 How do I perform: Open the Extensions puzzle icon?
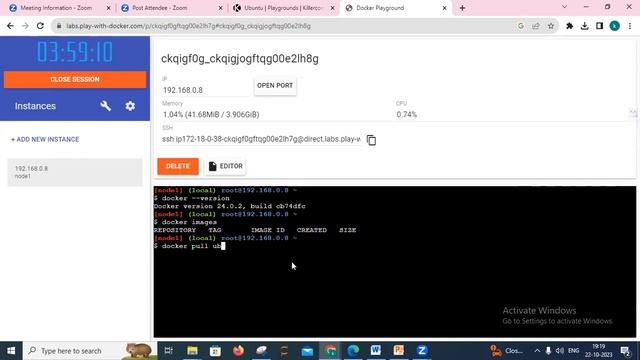click(569, 26)
